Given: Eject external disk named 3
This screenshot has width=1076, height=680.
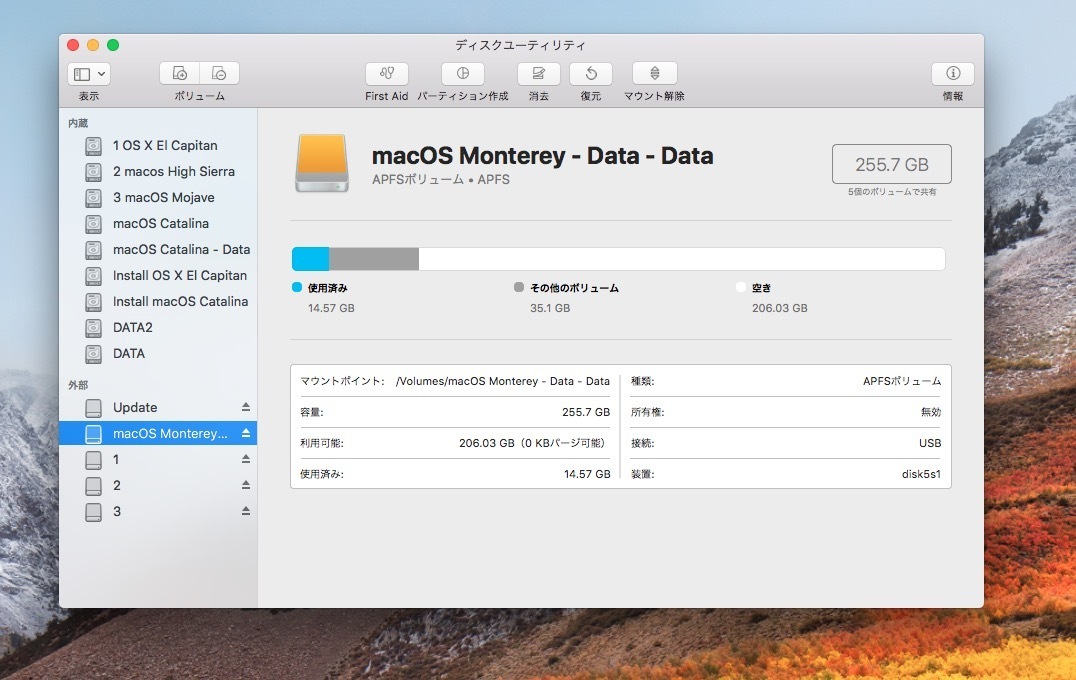Looking at the screenshot, I should (x=246, y=511).
